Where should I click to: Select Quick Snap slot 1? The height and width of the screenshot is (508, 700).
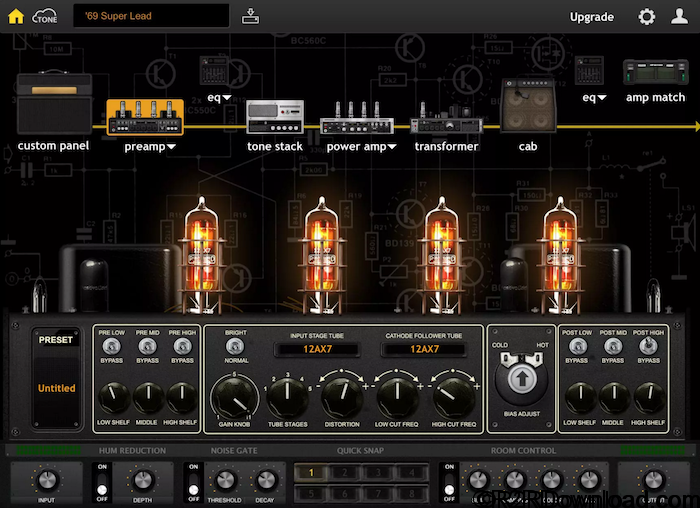pos(311,472)
